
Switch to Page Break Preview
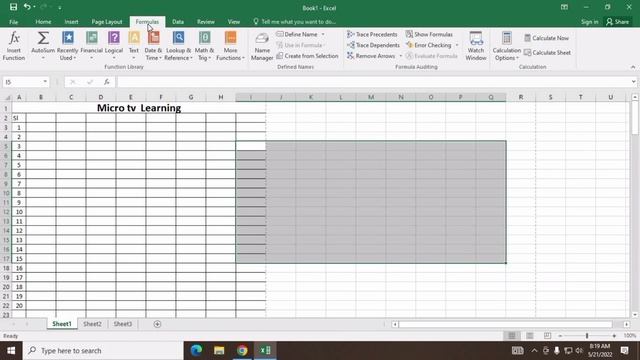[x=547, y=336]
